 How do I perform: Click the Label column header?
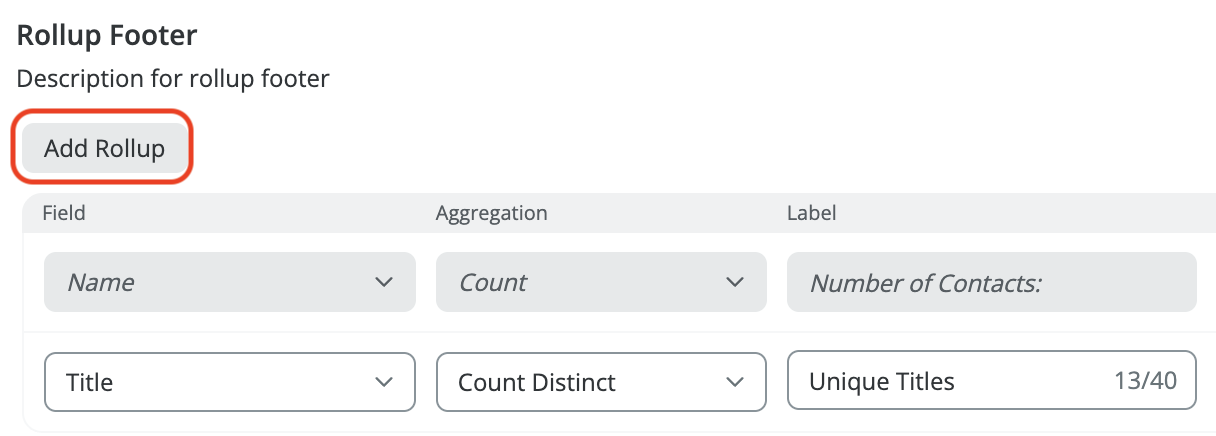point(811,213)
